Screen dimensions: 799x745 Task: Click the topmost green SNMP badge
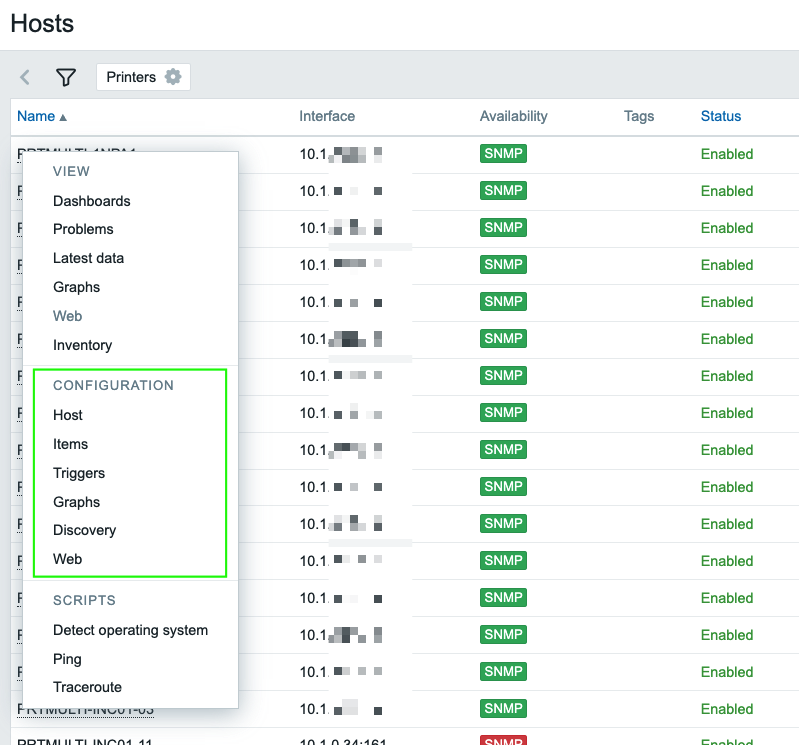[x=503, y=154]
